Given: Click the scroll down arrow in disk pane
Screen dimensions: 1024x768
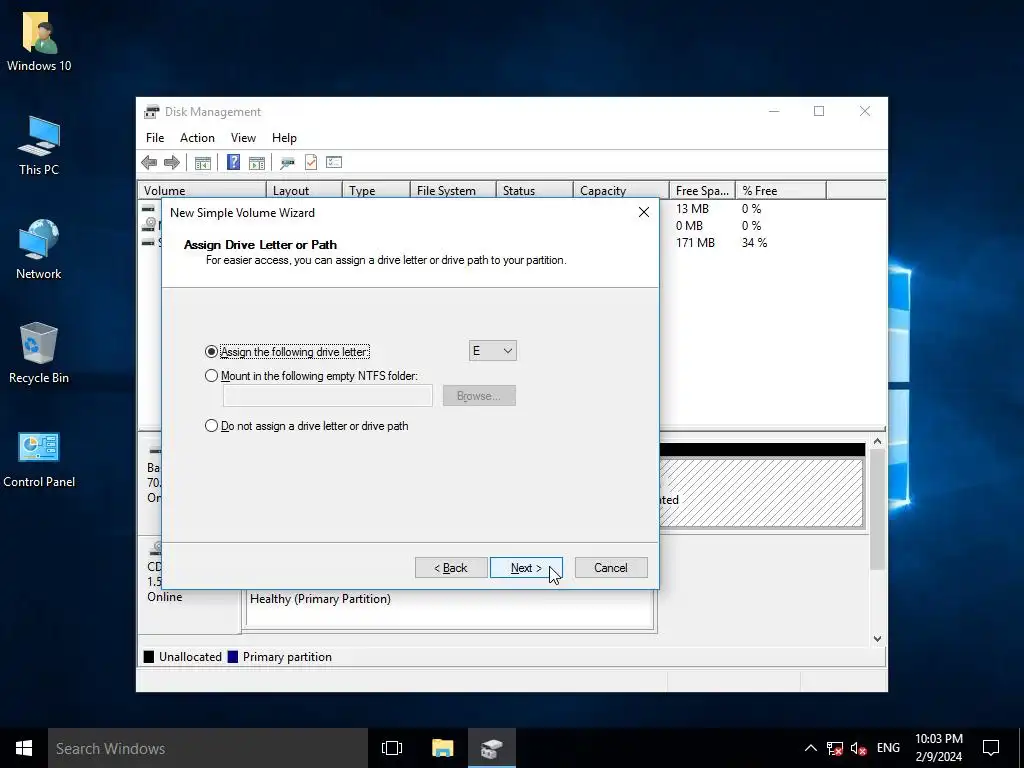Looking at the screenshot, I should (x=878, y=639).
